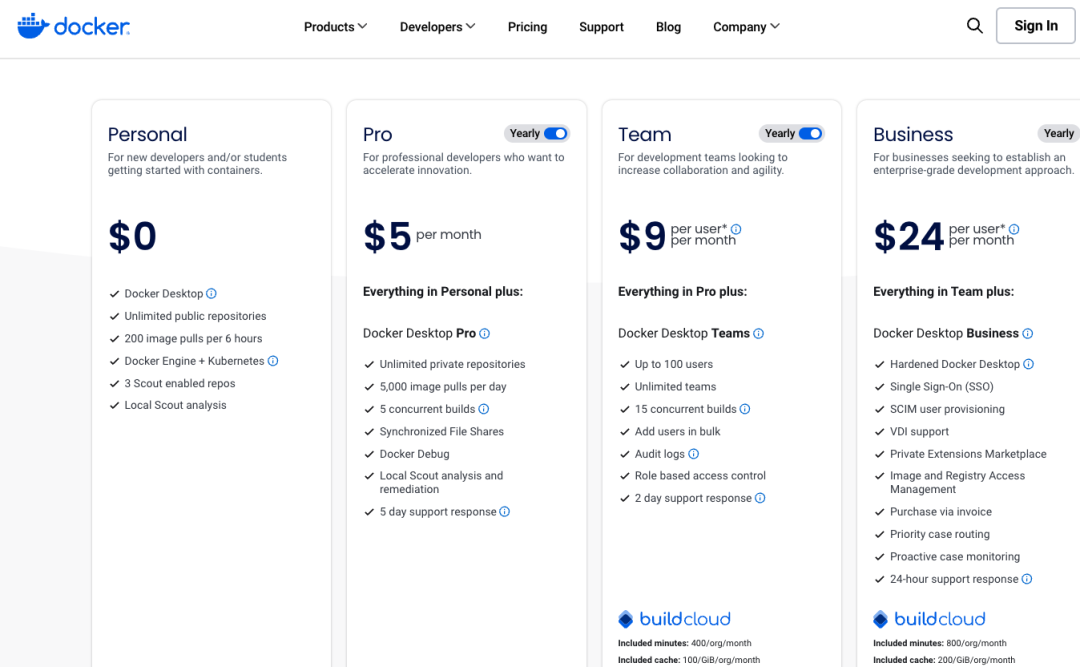Expand the Company dropdown menu
1080x667 pixels.
(746, 27)
